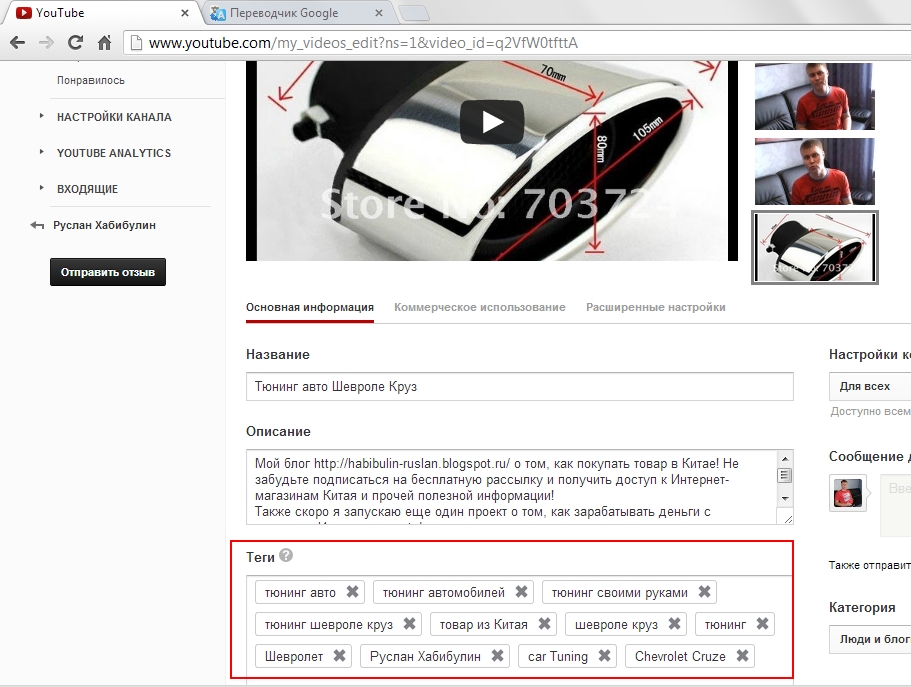The width and height of the screenshot is (911, 687).
Task: Expand НАСТРОЙКИ КАНАЛА section
Action: tap(41, 116)
